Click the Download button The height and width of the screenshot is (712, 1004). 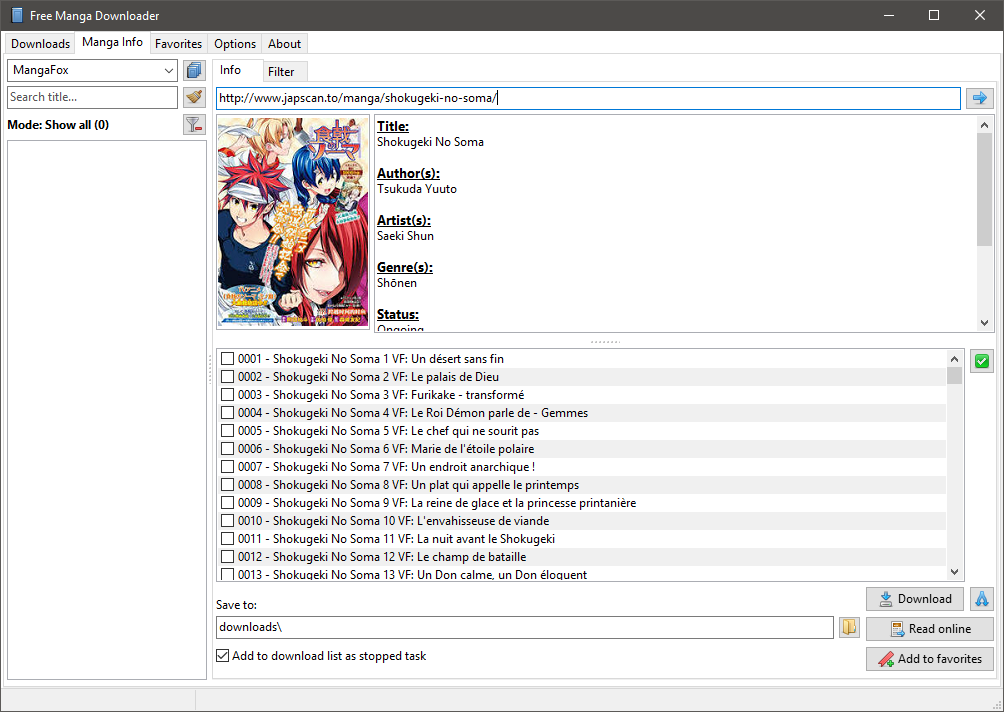[x=915, y=599]
